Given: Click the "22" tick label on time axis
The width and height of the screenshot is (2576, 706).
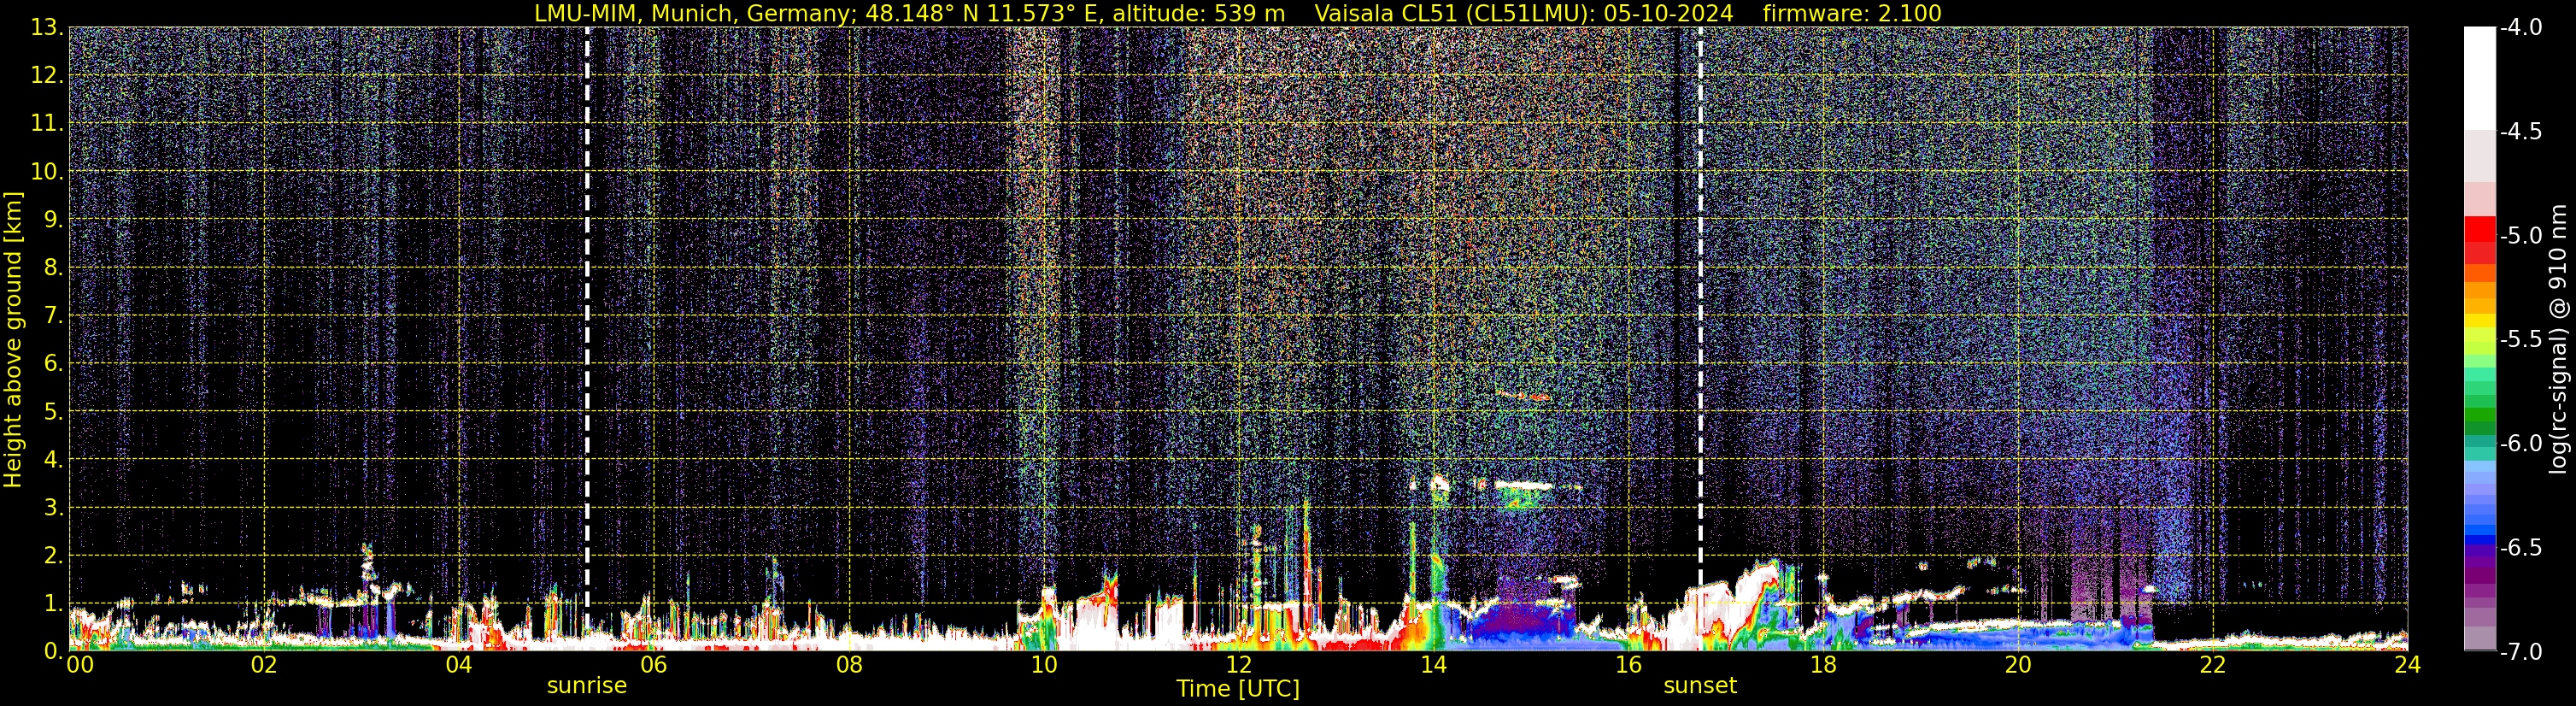Looking at the screenshot, I should click(x=2213, y=666).
